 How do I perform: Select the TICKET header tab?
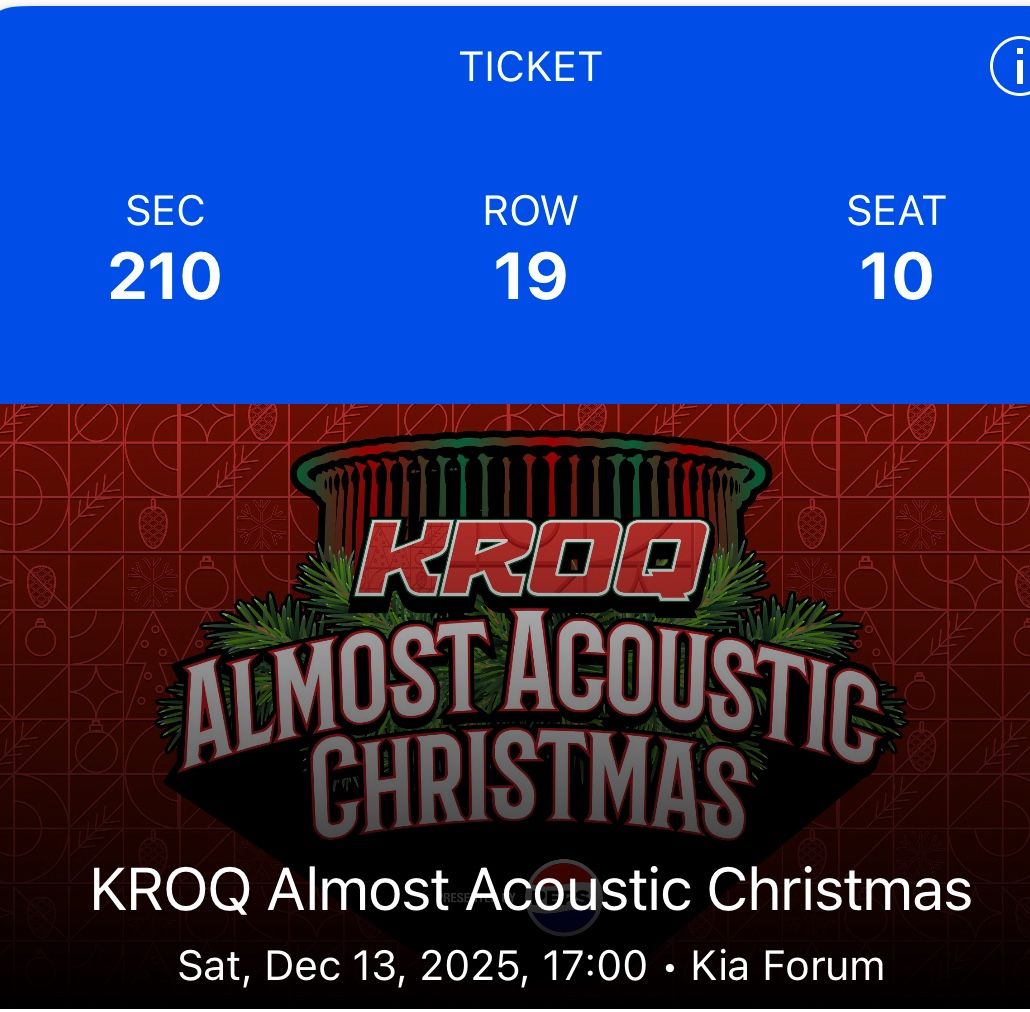(528, 66)
